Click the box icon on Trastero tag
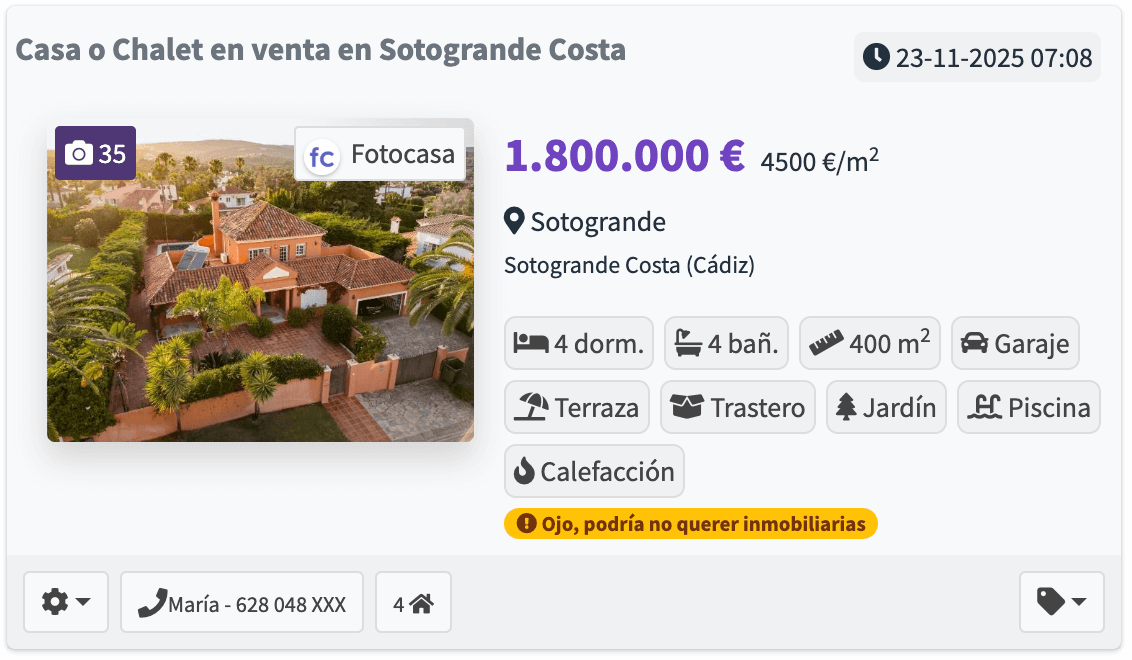 687,408
